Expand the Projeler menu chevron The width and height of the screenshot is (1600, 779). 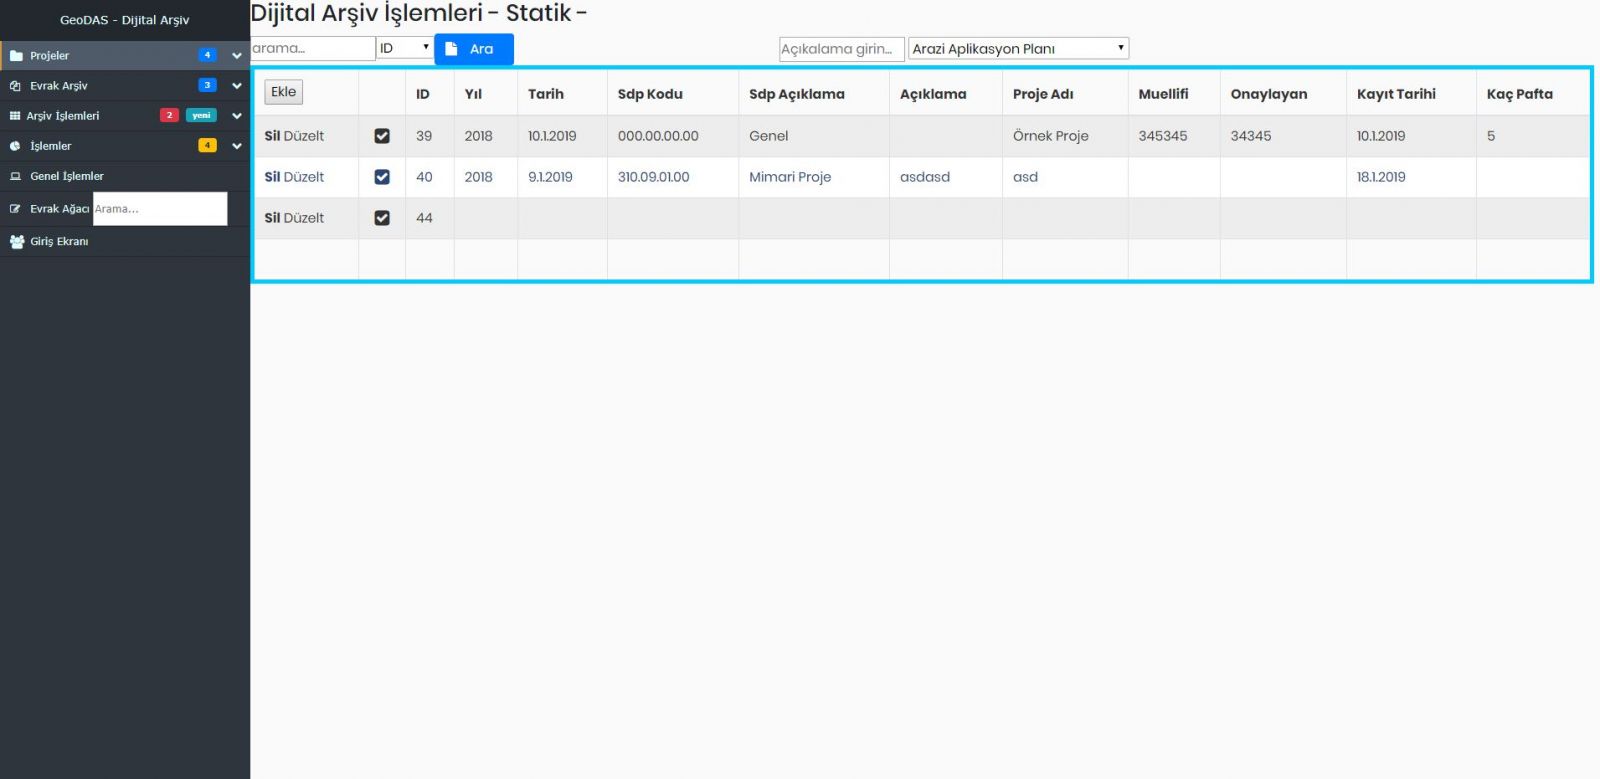point(237,56)
